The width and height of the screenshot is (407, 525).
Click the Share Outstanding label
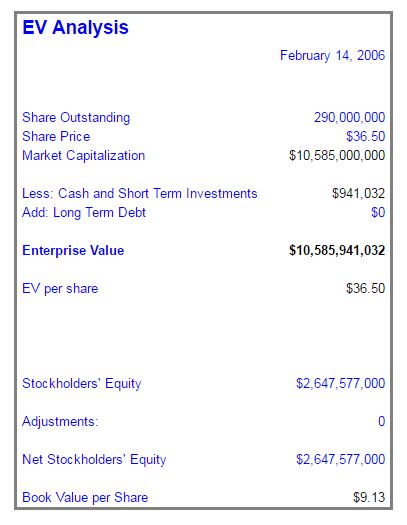(76, 118)
